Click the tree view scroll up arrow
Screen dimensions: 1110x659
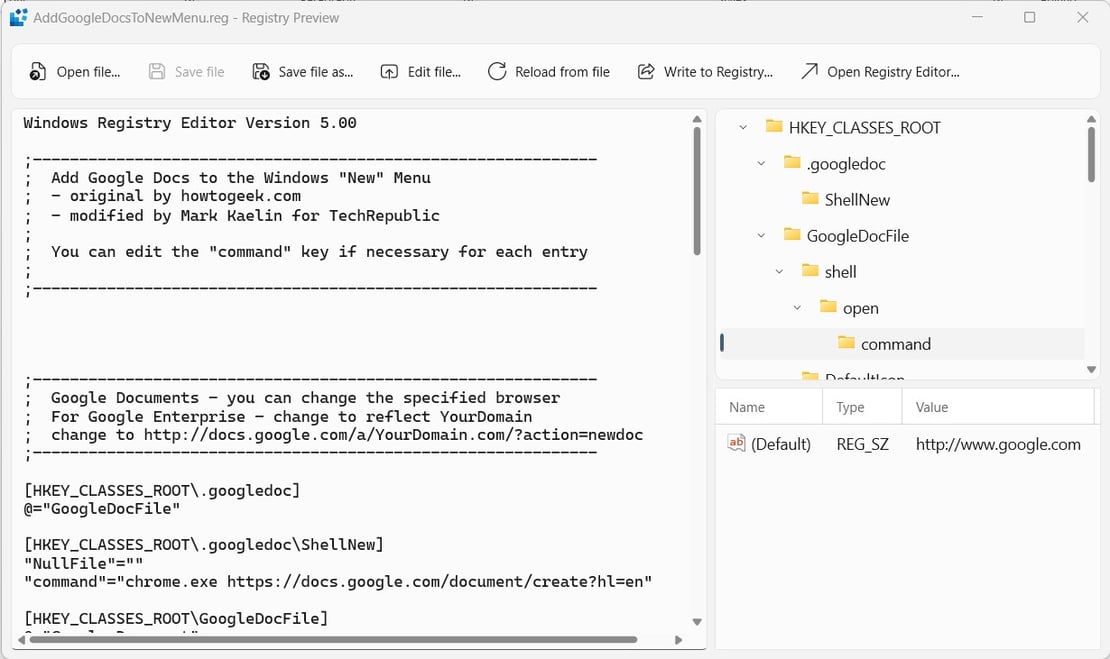[x=1091, y=119]
